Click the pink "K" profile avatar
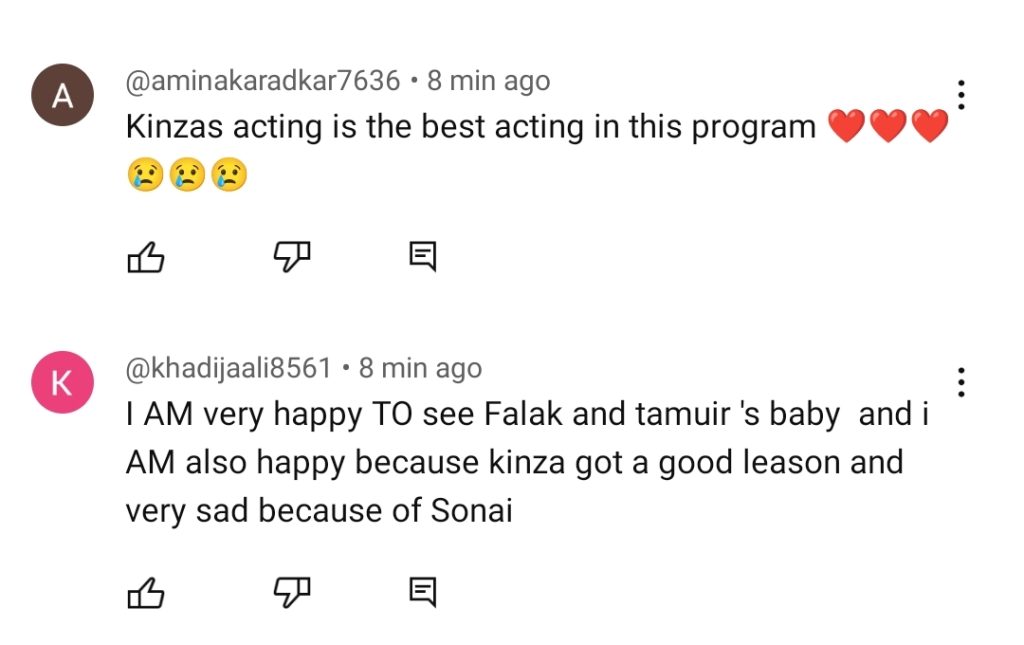1024x645 pixels. pos(63,384)
